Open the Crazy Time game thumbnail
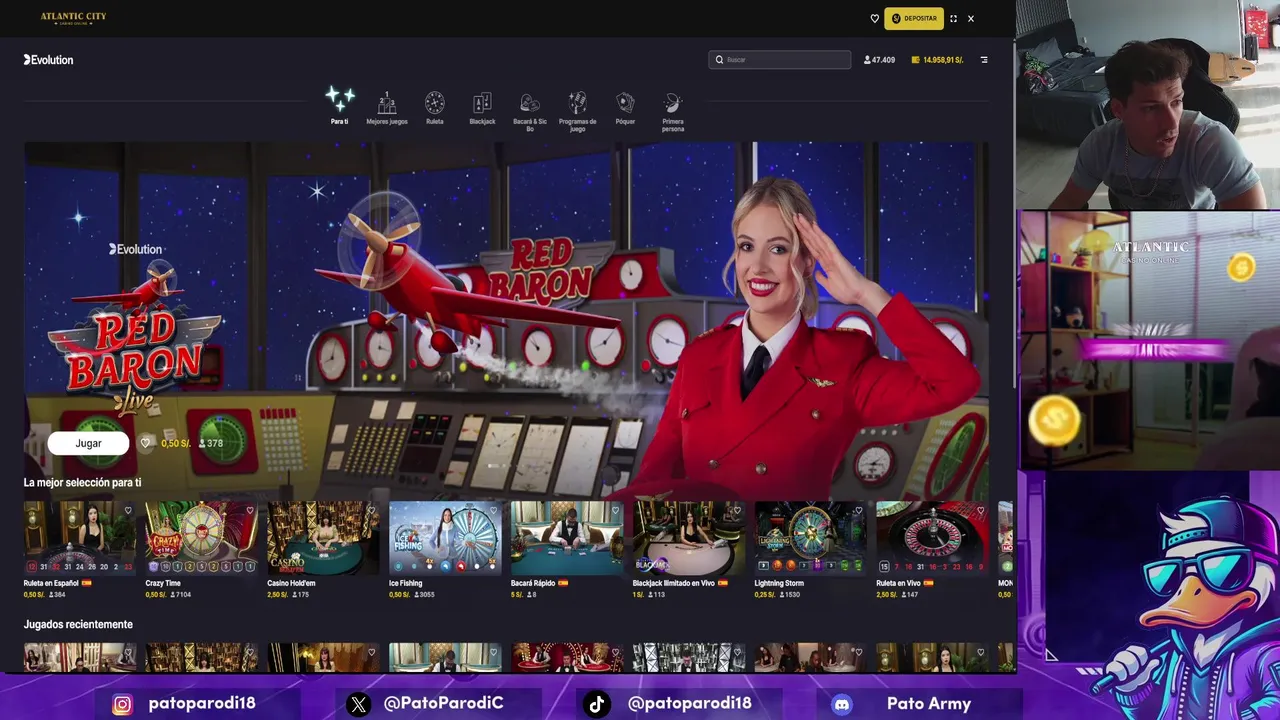The height and width of the screenshot is (720, 1280). [201, 537]
